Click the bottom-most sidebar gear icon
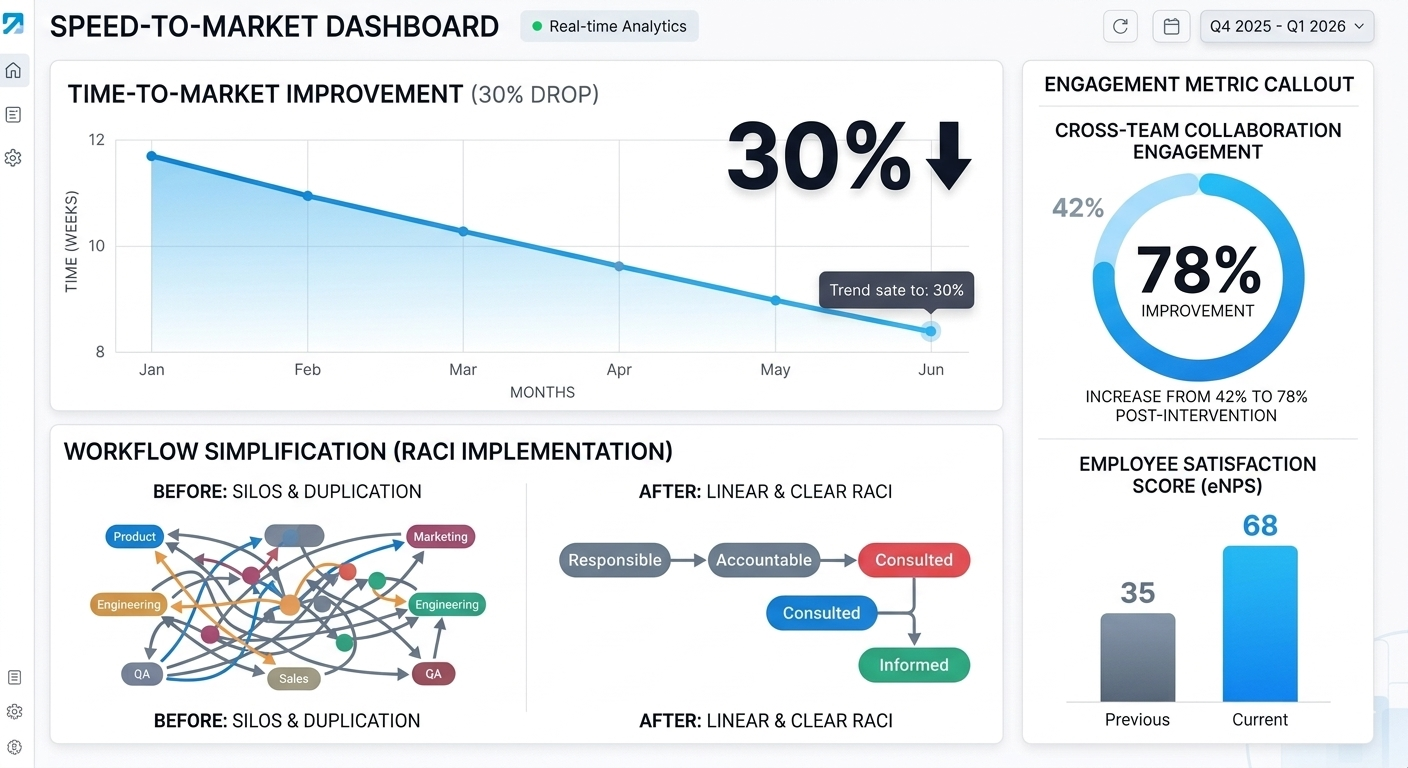This screenshot has height=768, width=1408. (14, 747)
